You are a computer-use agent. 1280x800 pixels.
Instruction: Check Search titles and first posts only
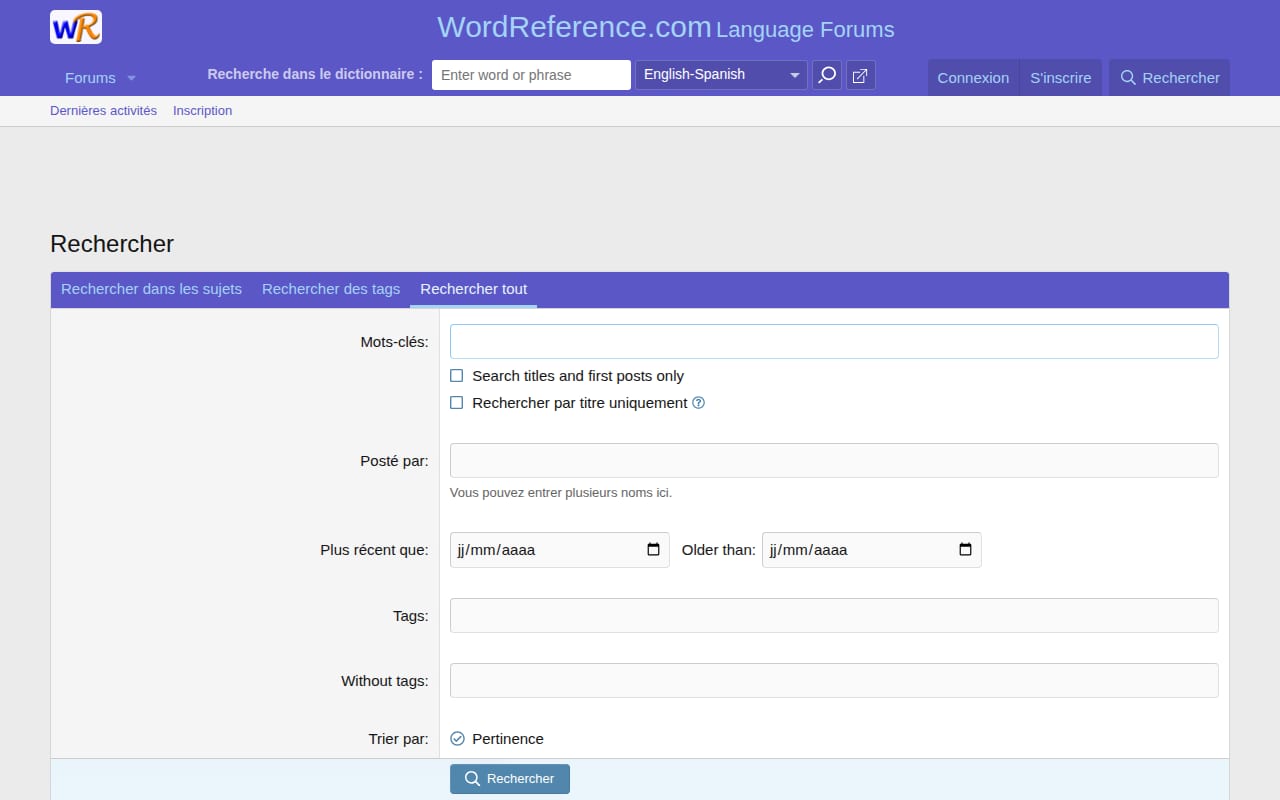[457, 376]
